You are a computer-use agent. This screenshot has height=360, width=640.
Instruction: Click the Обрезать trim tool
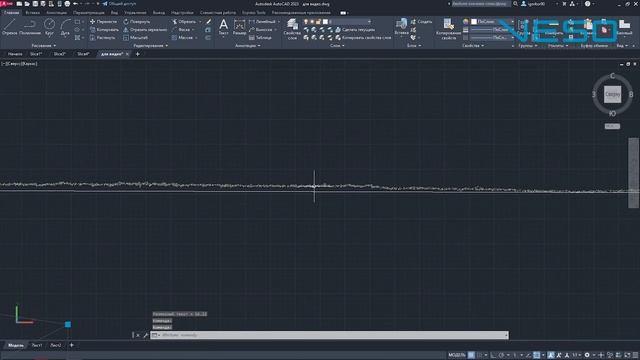pos(184,22)
